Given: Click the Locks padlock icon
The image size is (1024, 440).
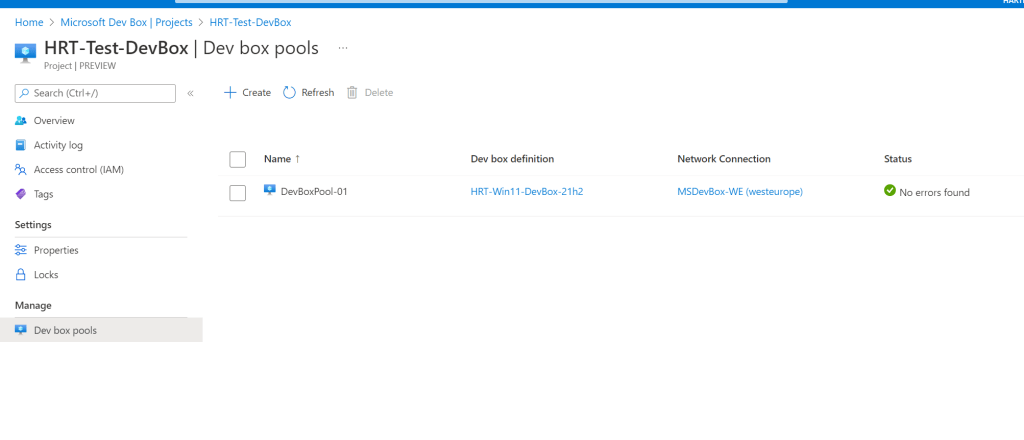Looking at the screenshot, I should [x=21, y=275].
